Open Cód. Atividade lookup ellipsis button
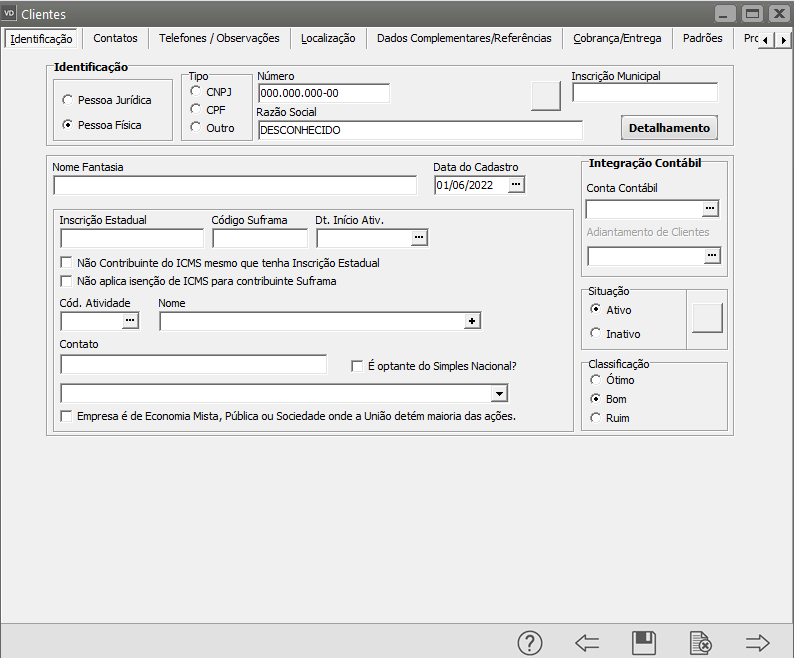 (130, 321)
